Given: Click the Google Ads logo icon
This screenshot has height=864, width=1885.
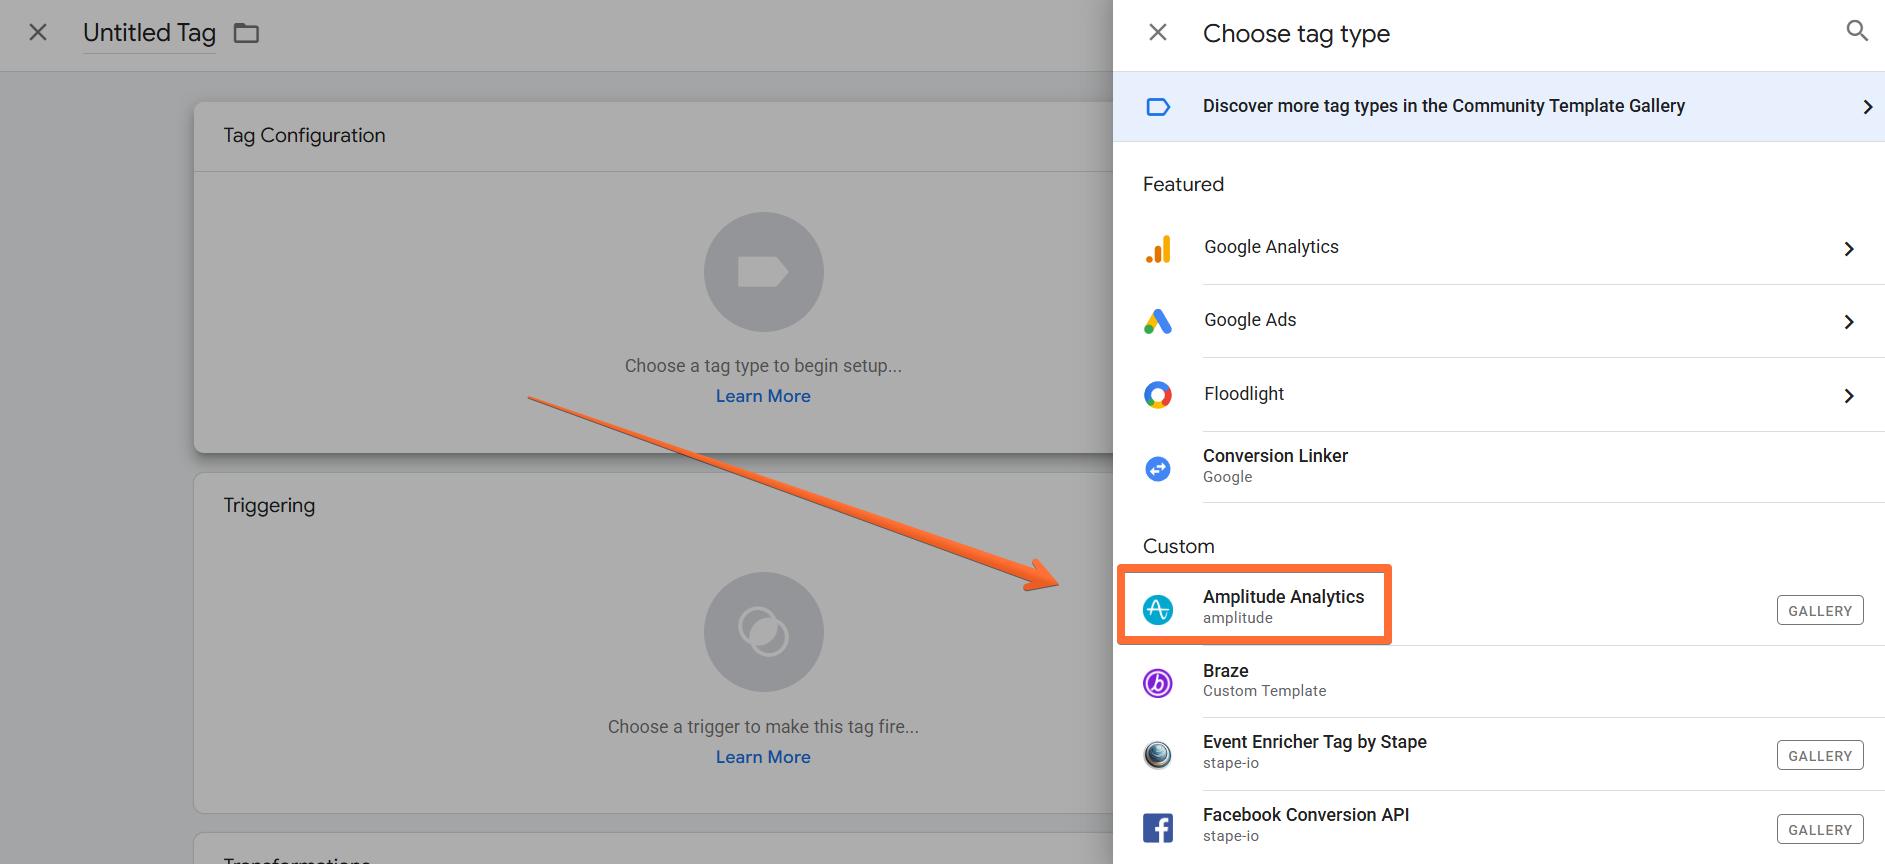Looking at the screenshot, I should [x=1158, y=321].
